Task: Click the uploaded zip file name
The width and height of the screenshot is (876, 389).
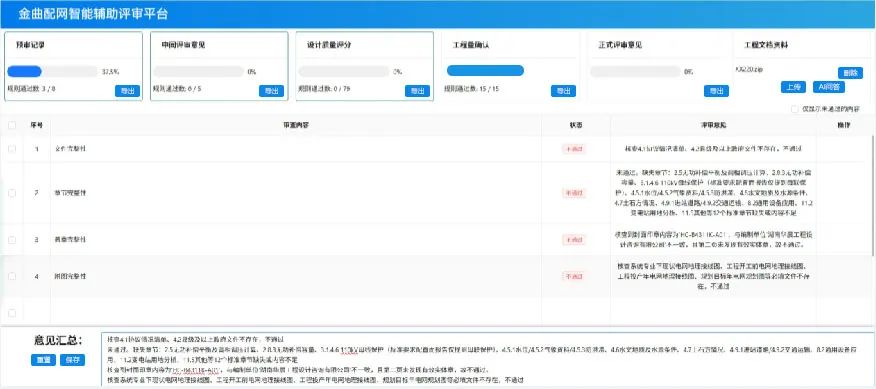Action: click(749, 69)
